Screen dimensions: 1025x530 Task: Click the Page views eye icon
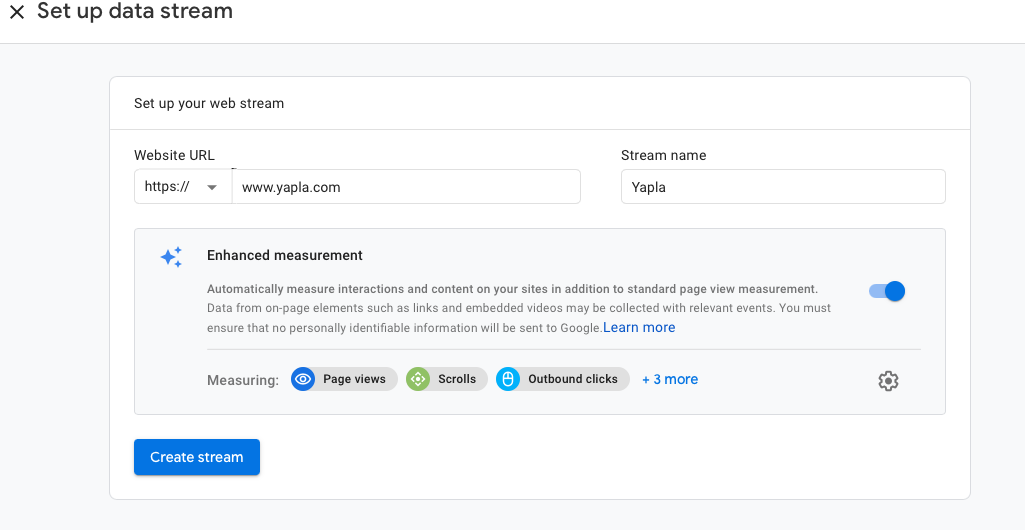[x=303, y=379]
